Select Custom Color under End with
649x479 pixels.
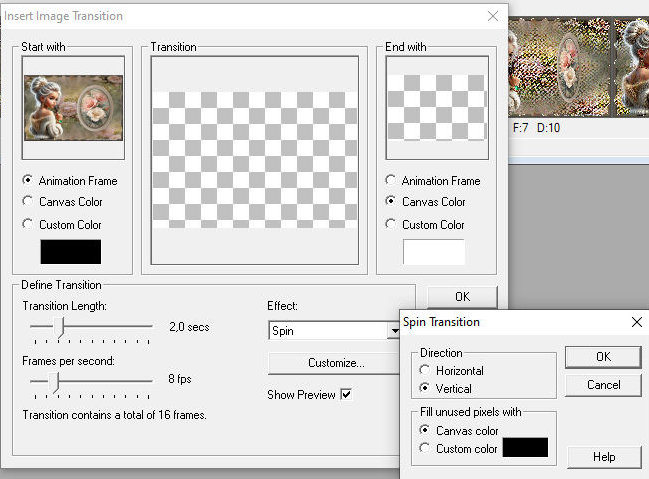(x=391, y=225)
